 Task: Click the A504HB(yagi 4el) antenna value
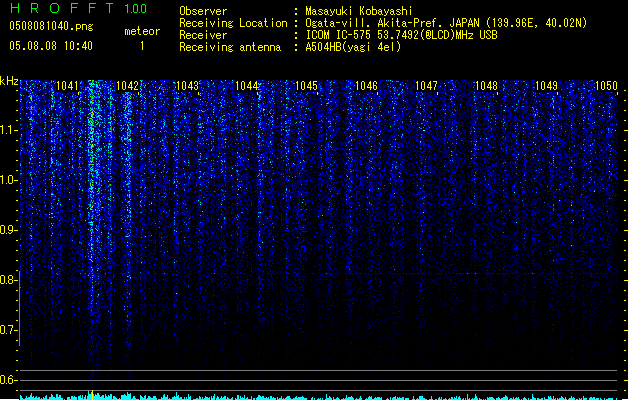[x=353, y=47]
